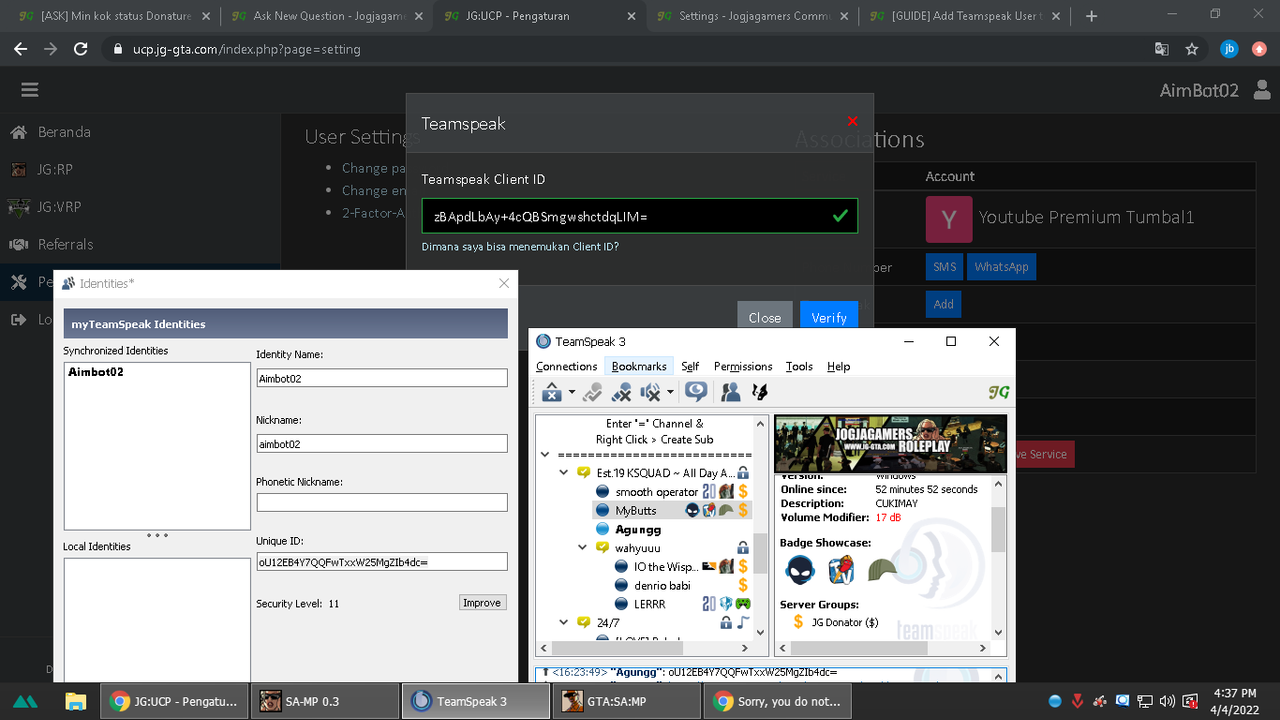Select user LERRR in channel tree

[x=649, y=604]
